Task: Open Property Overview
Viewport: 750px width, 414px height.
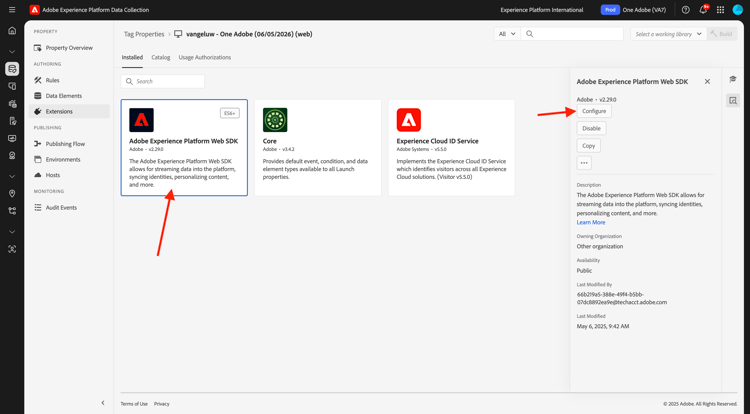Action: [69, 48]
